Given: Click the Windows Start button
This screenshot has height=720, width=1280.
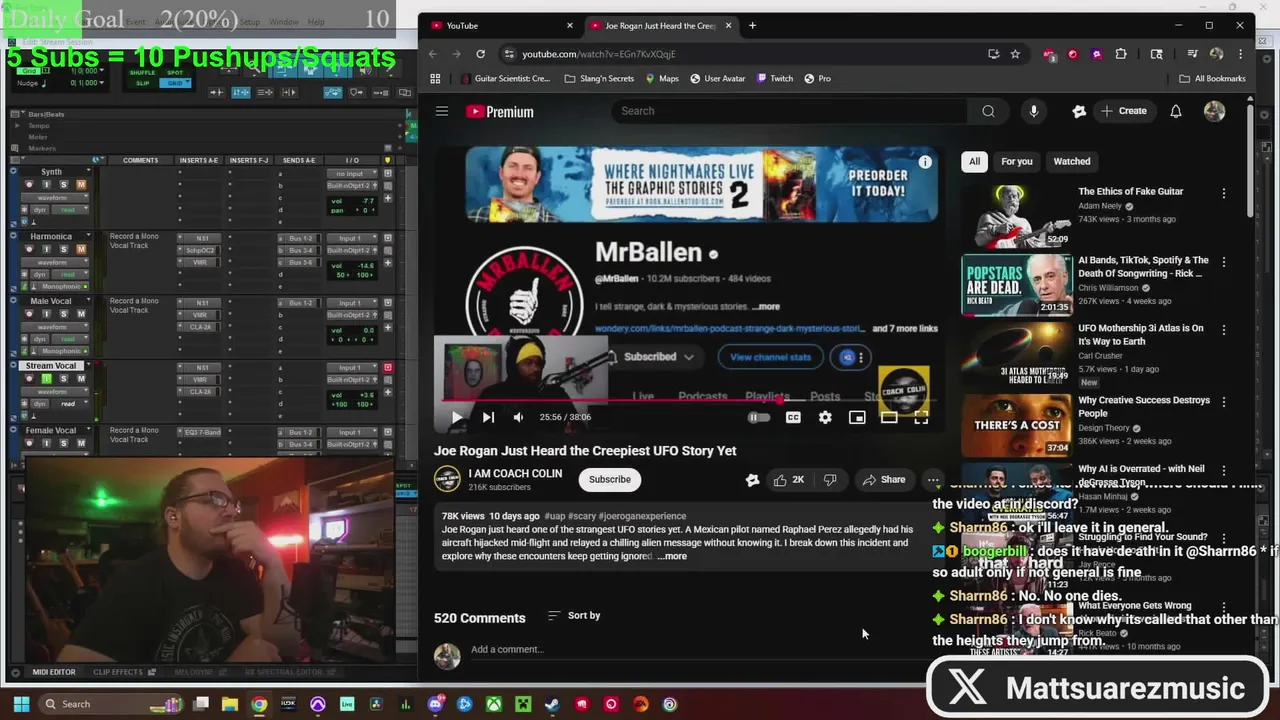Looking at the screenshot, I should point(21,704).
